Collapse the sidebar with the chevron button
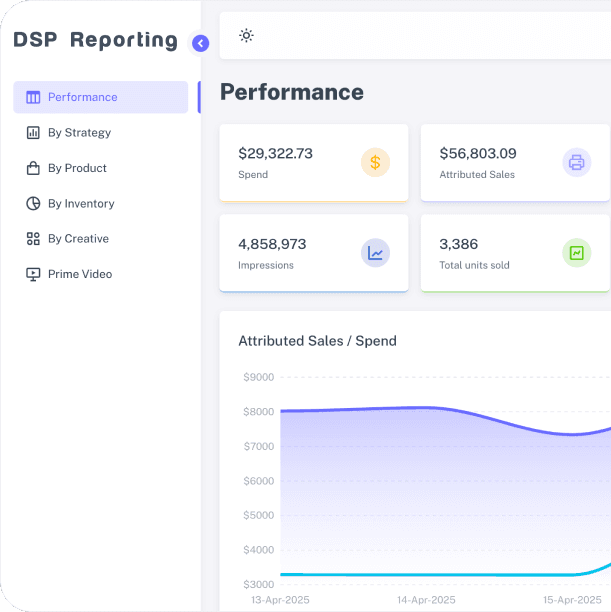 pos(201,43)
